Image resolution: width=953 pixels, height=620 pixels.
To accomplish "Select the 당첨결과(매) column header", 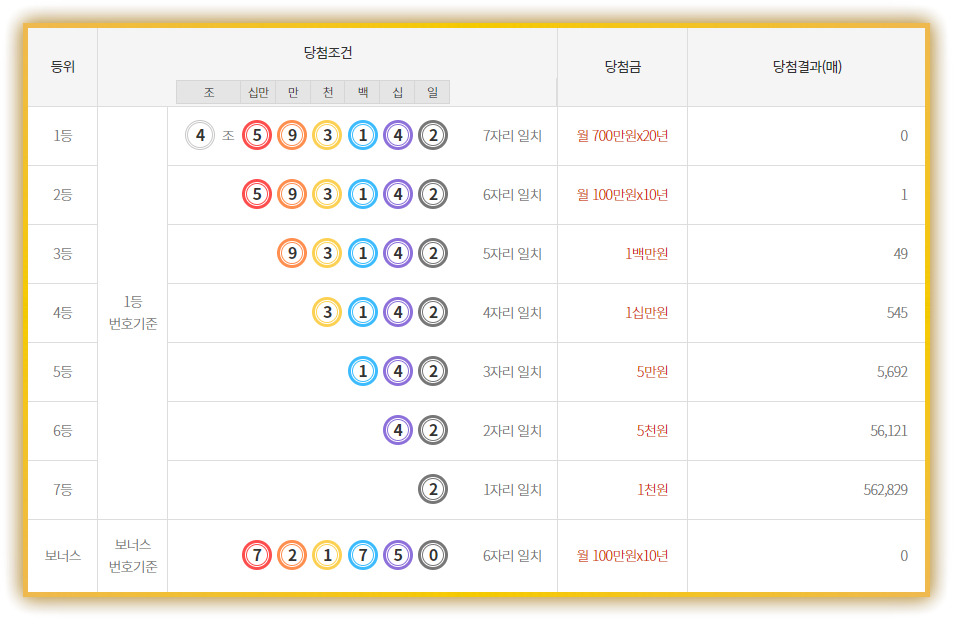I will coord(807,67).
